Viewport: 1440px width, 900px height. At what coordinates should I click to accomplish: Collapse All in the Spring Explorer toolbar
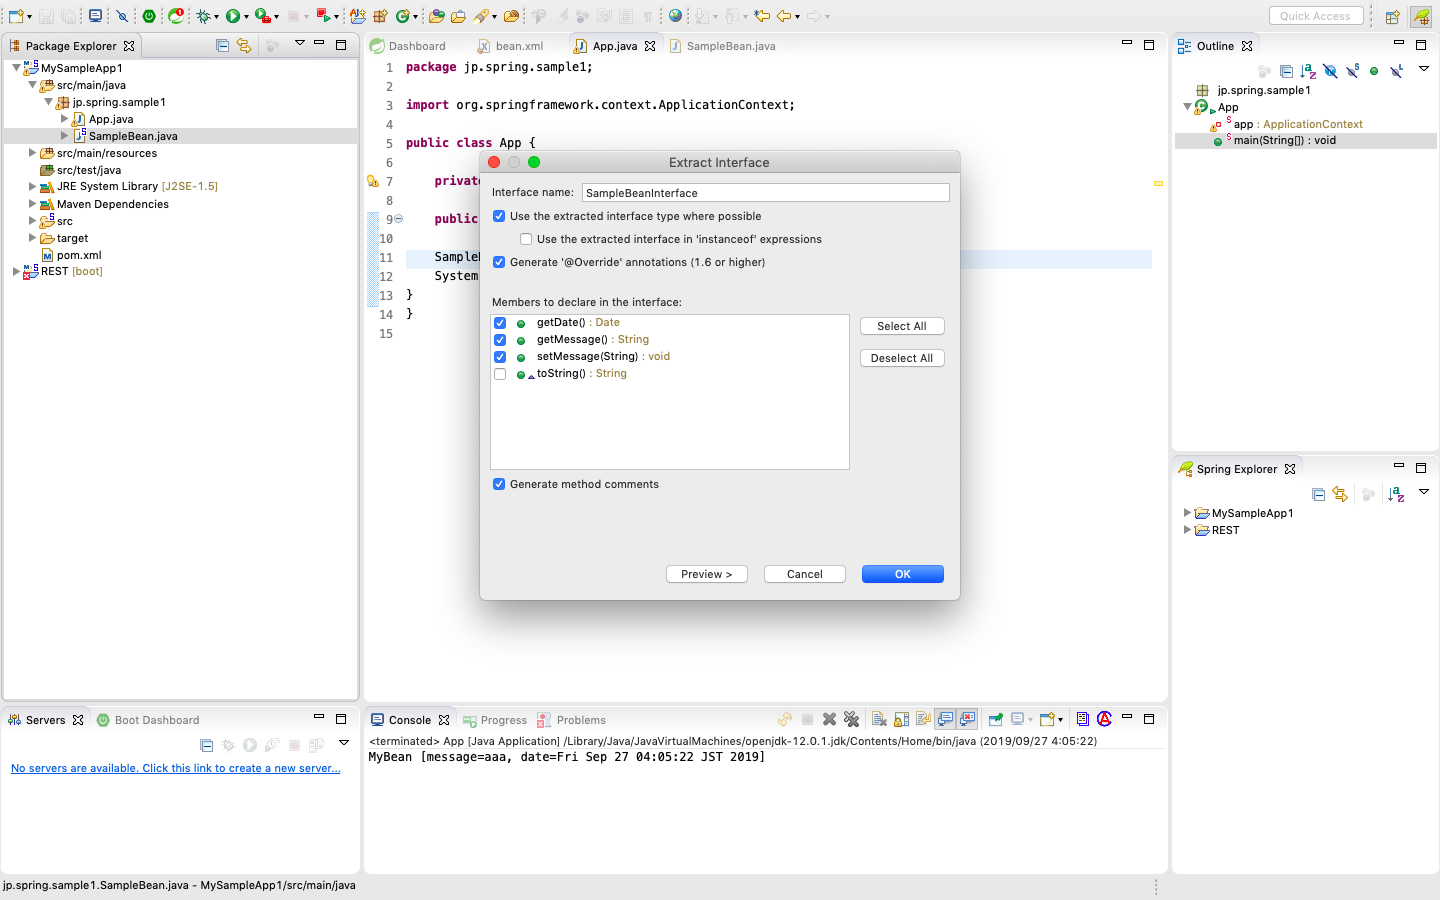1318,494
